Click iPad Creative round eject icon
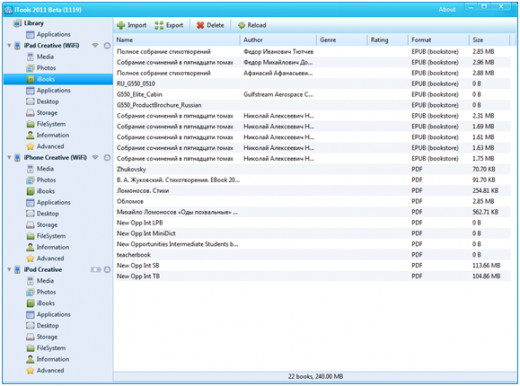 tap(107, 46)
